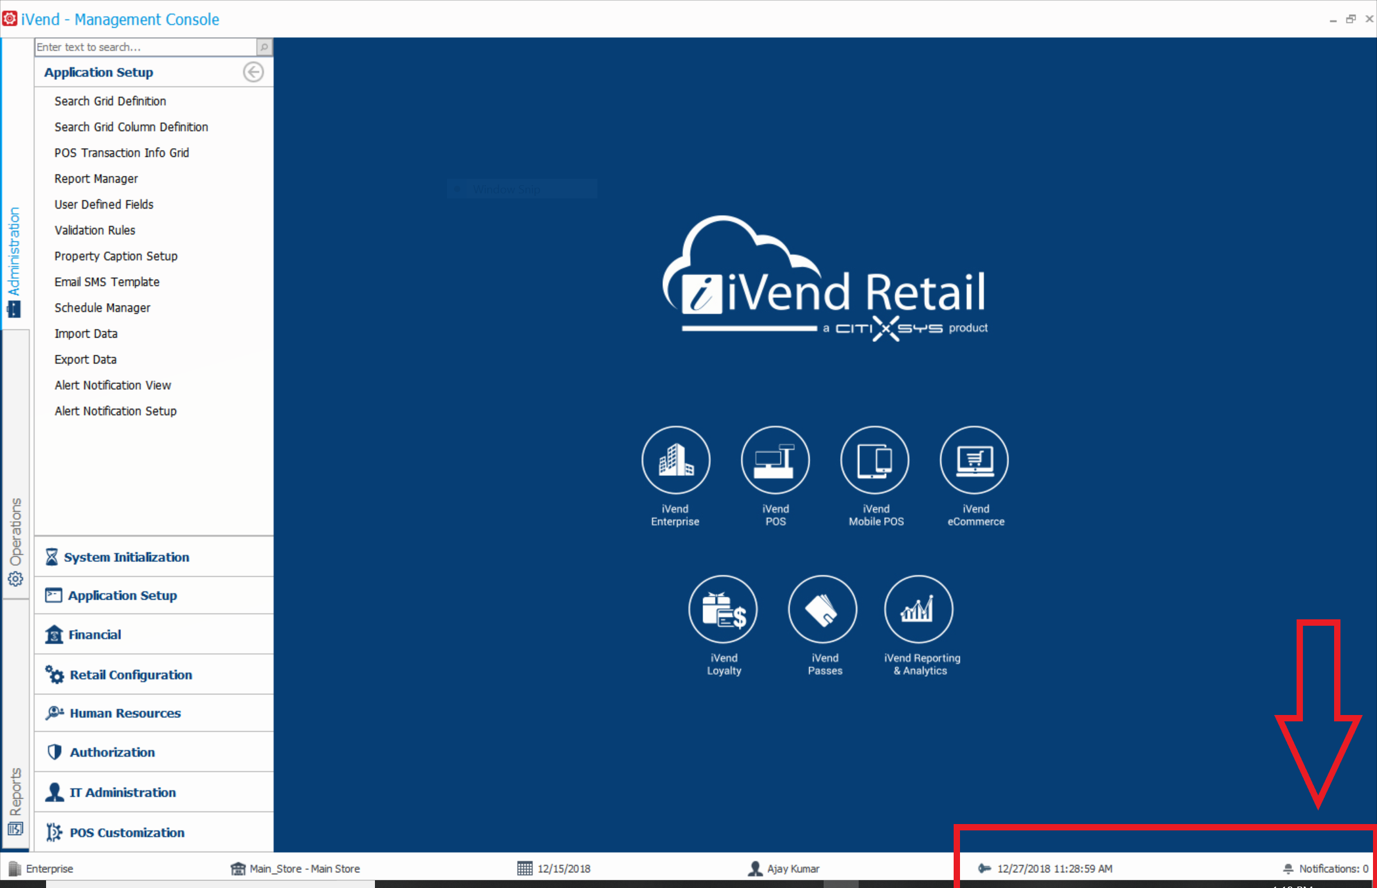Open User Defined Fields
The image size is (1377, 888).
104,204
